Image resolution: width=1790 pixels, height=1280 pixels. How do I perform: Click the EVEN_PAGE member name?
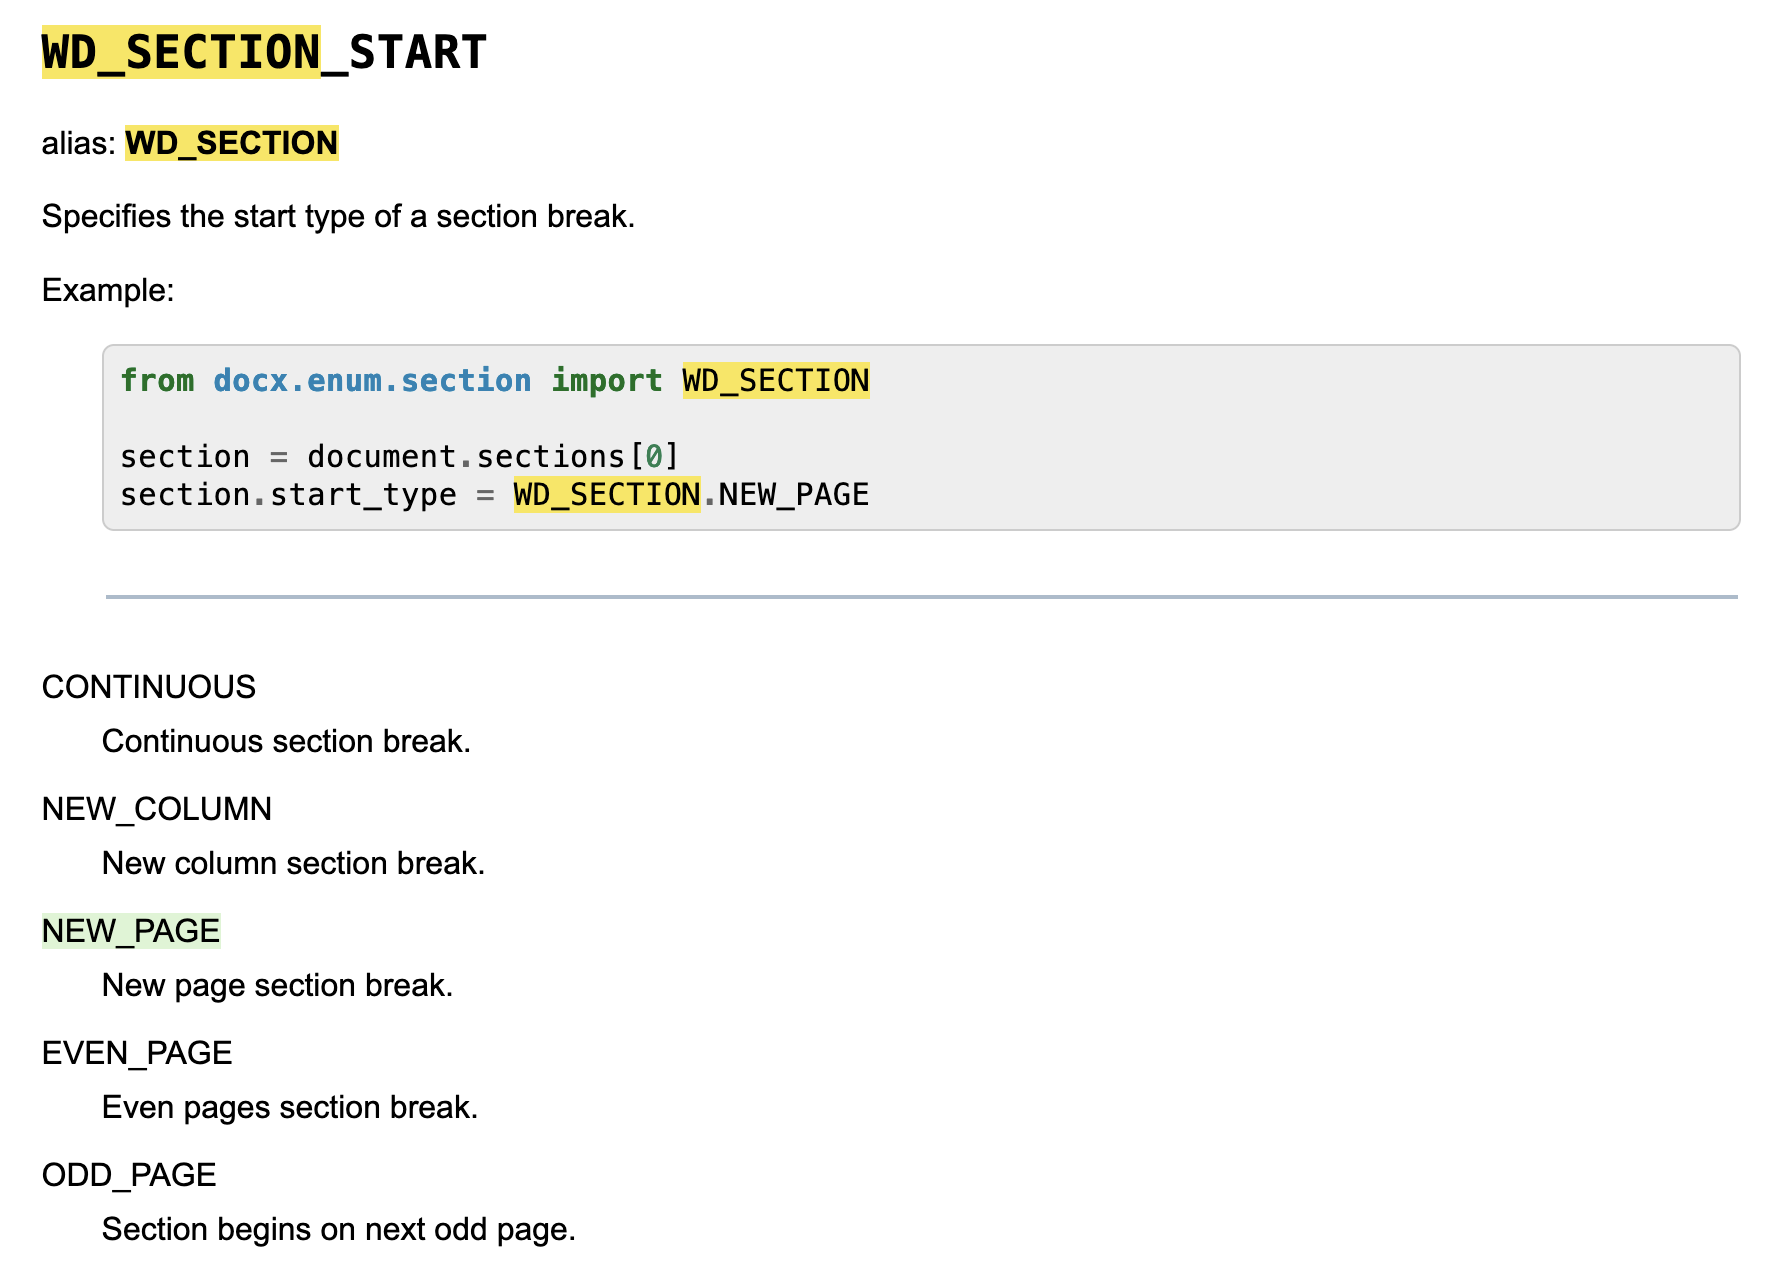tap(137, 1053)
